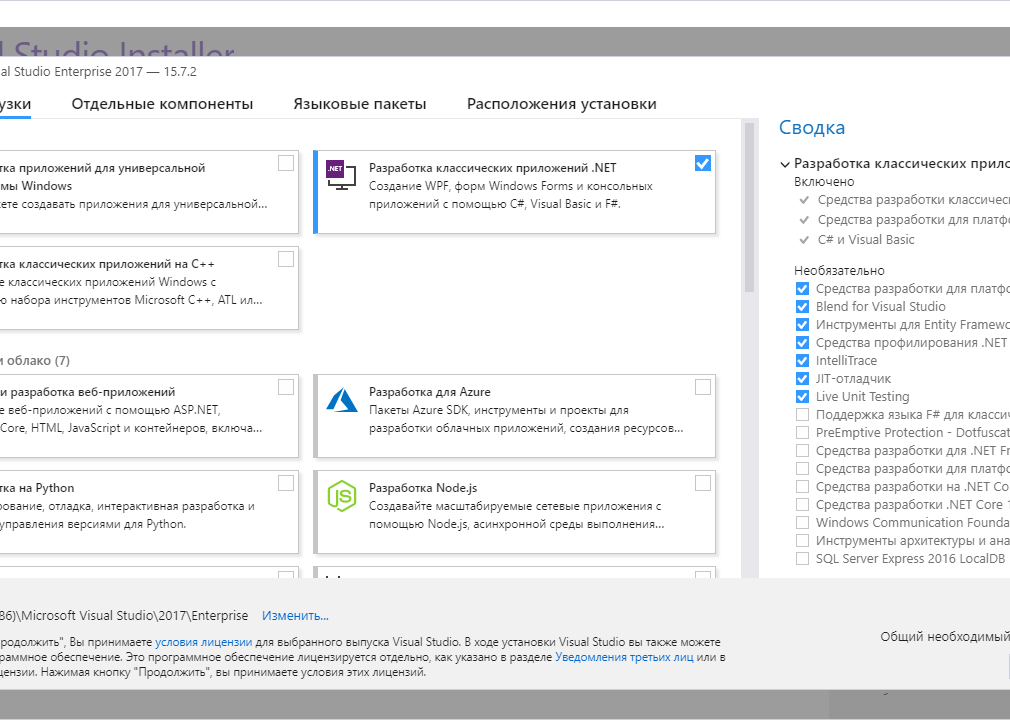The width and height of the screenshot is (1010, 720).
Task: Check the C++ desktop development workload checkbox
Action: click(x=286, y=259)
